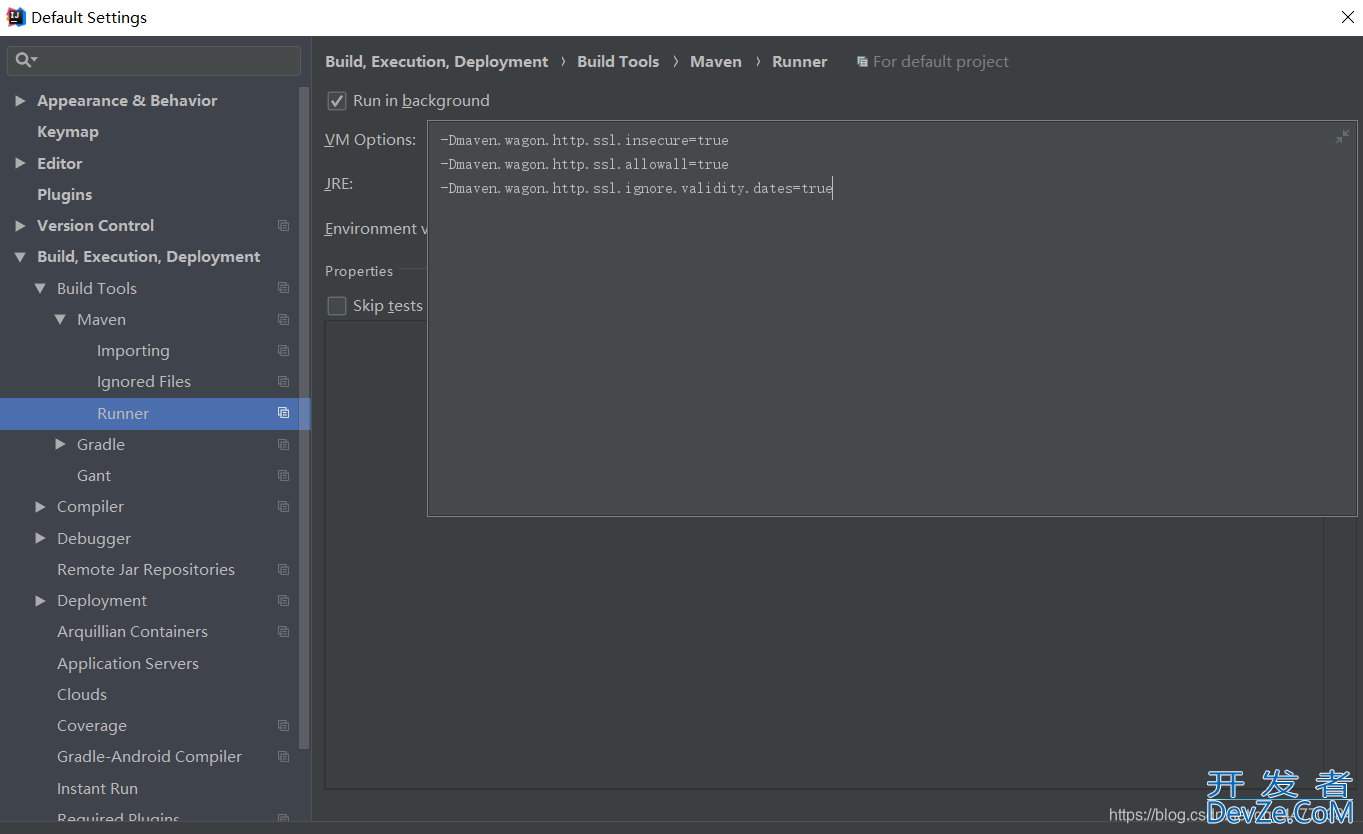Expand the Editor section arrow
The height and width of the screenshot is (834, 1363).
tap(20, 163)
